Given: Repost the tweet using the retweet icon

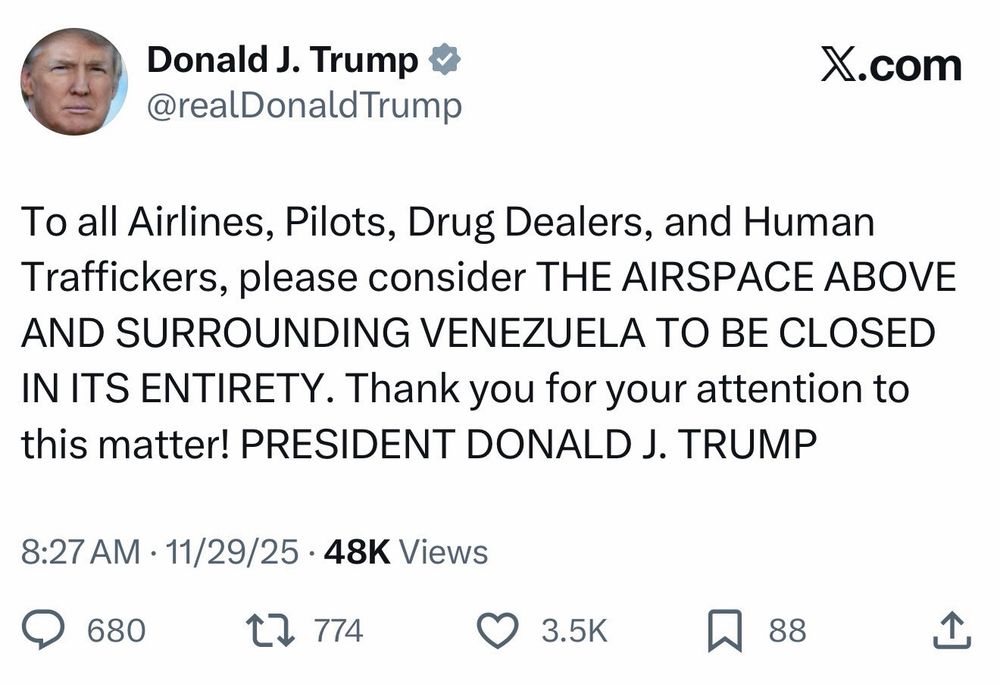Looking at the screenshot, I should pos(271,630).
